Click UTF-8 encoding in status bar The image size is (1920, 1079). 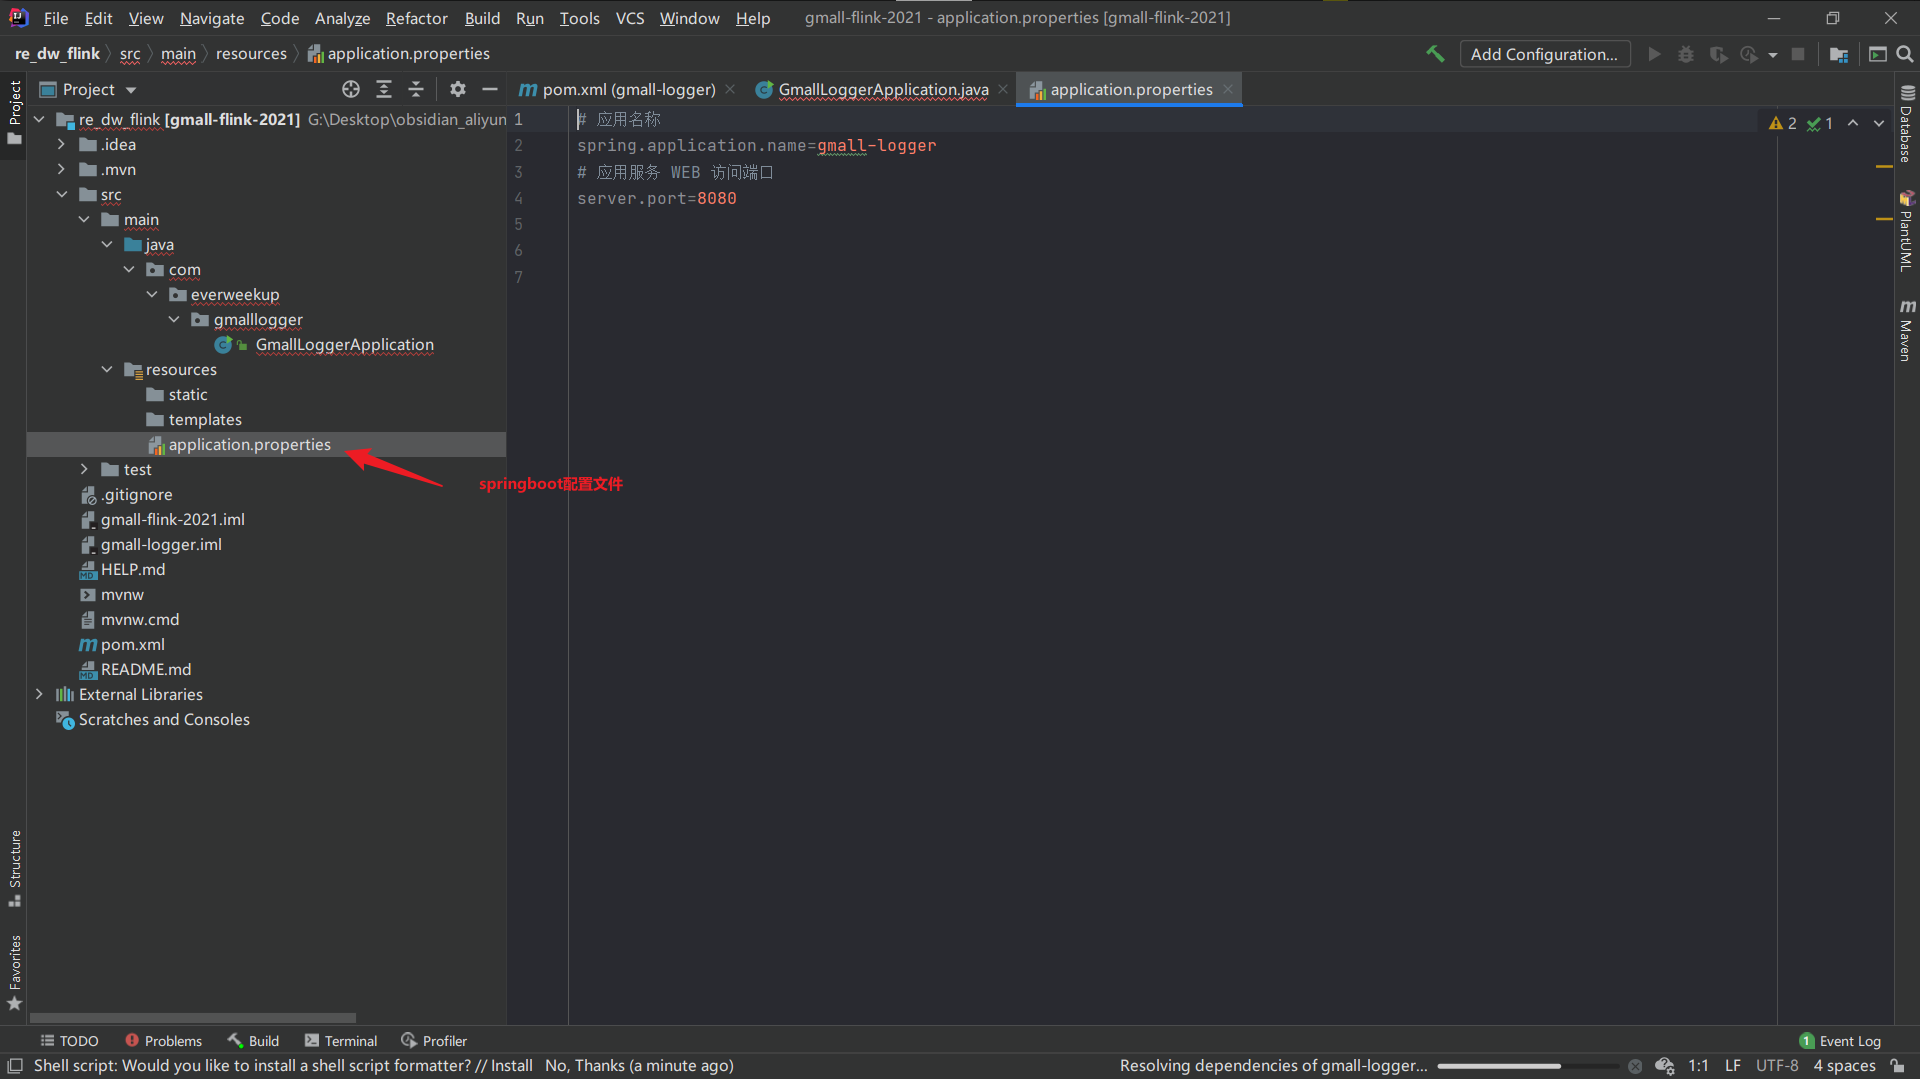[x=1777, y=1066]
